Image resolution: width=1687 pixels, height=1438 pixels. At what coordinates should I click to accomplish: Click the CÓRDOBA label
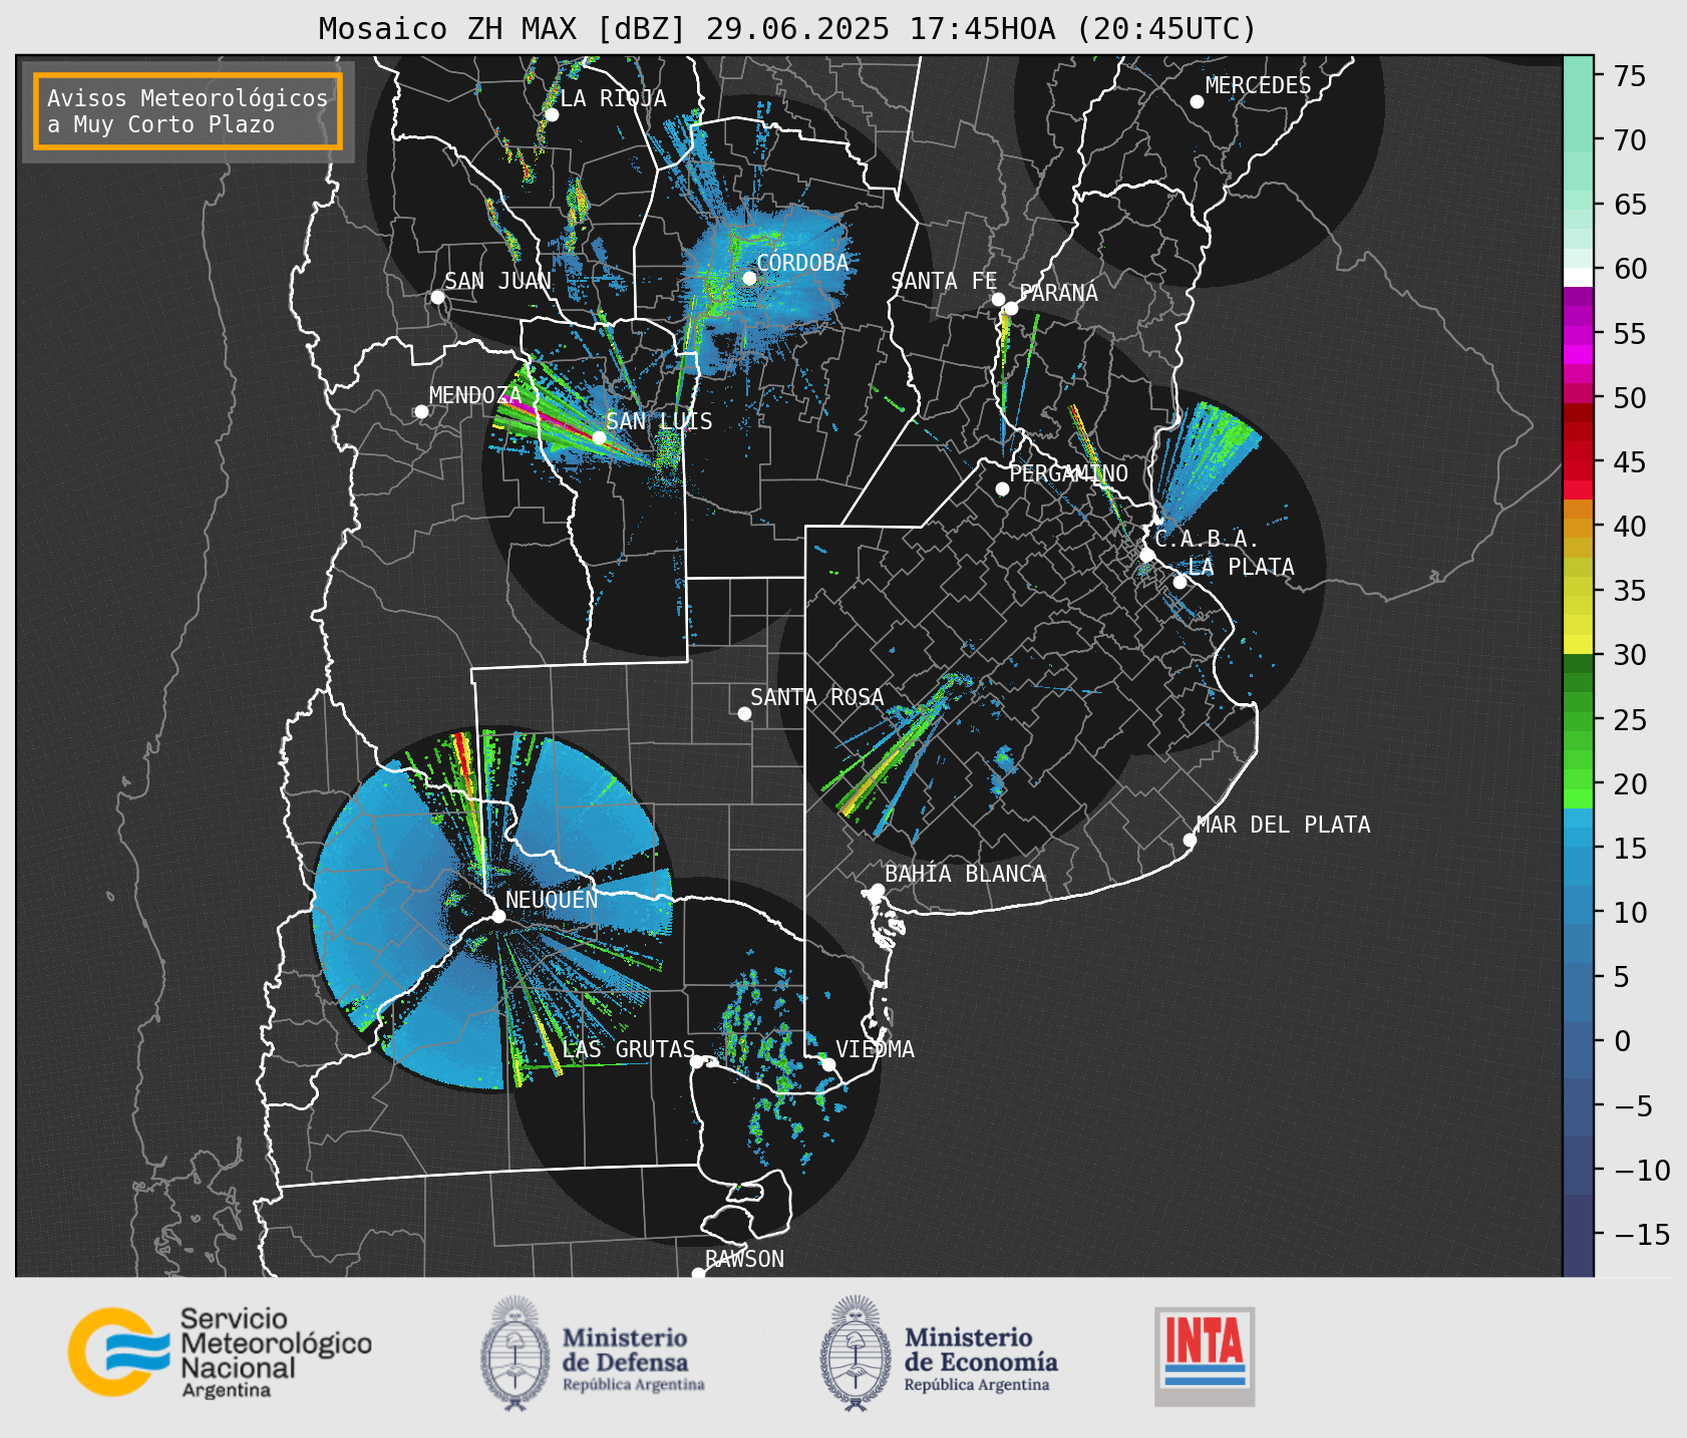(x=802, y=263)
